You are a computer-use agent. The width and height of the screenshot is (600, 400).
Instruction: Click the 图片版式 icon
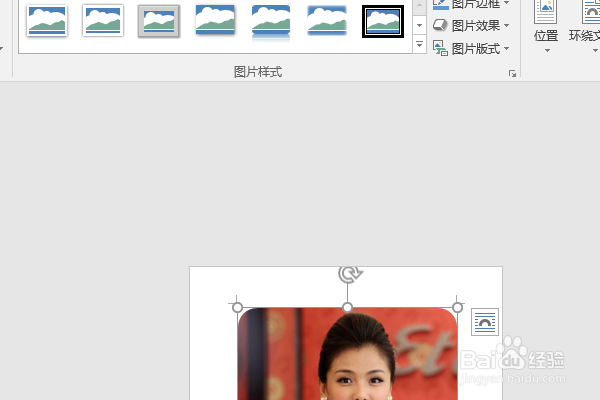[440, 49]
